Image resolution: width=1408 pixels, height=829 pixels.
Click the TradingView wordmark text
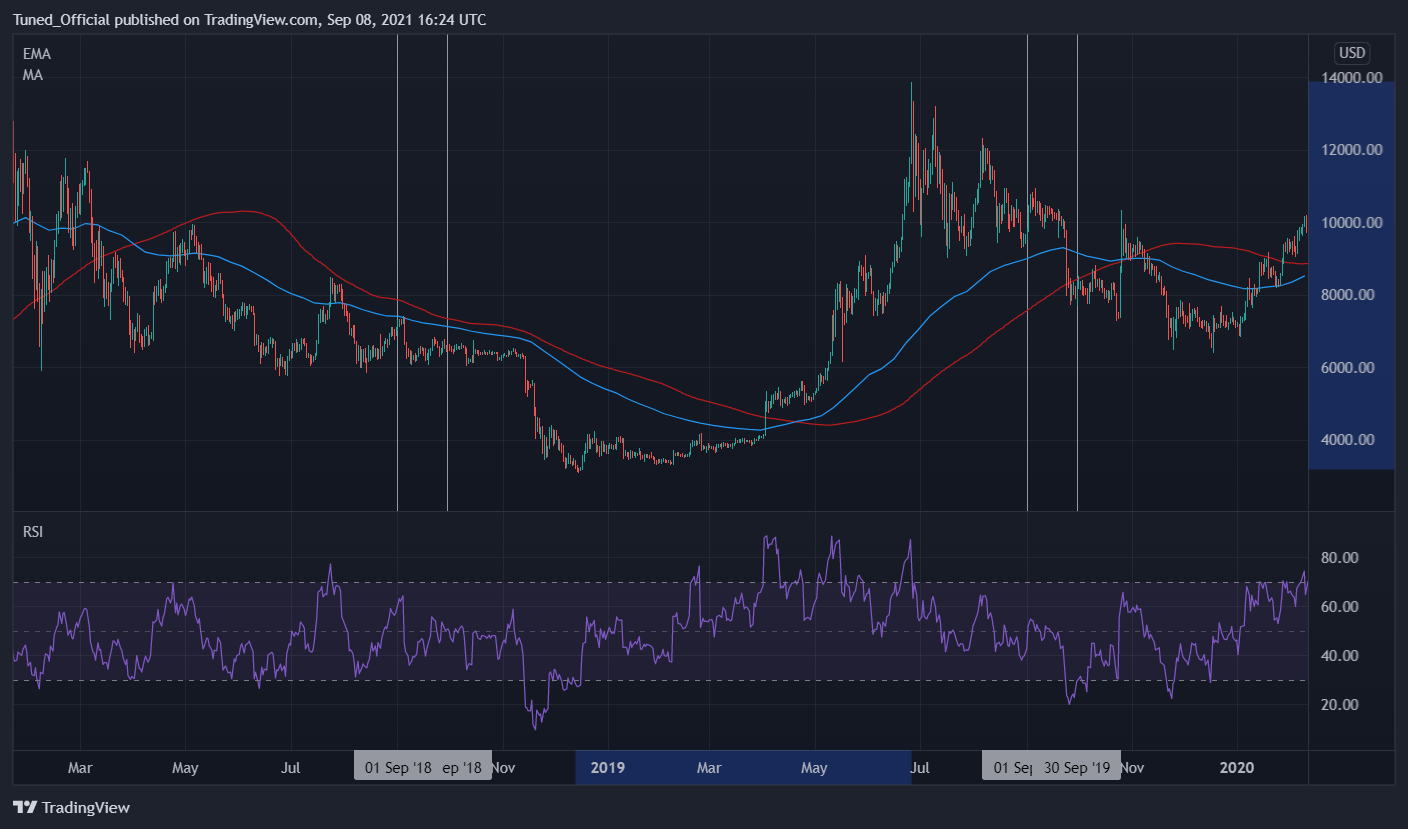(x=87, y=807)
